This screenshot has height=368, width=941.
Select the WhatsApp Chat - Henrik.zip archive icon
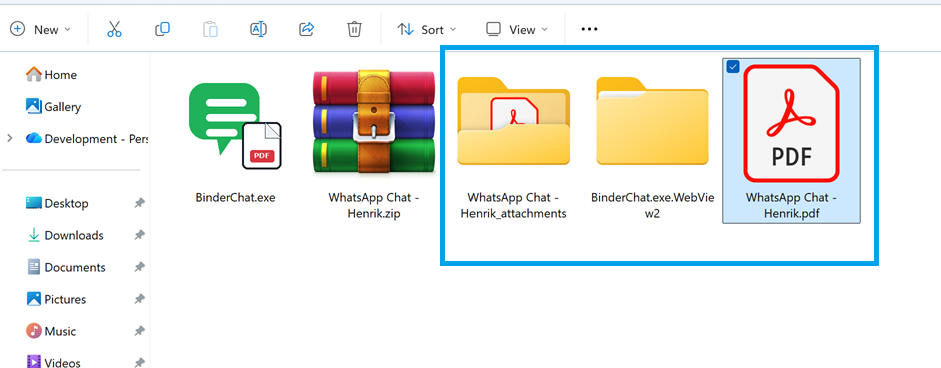(x=374, y=122)
